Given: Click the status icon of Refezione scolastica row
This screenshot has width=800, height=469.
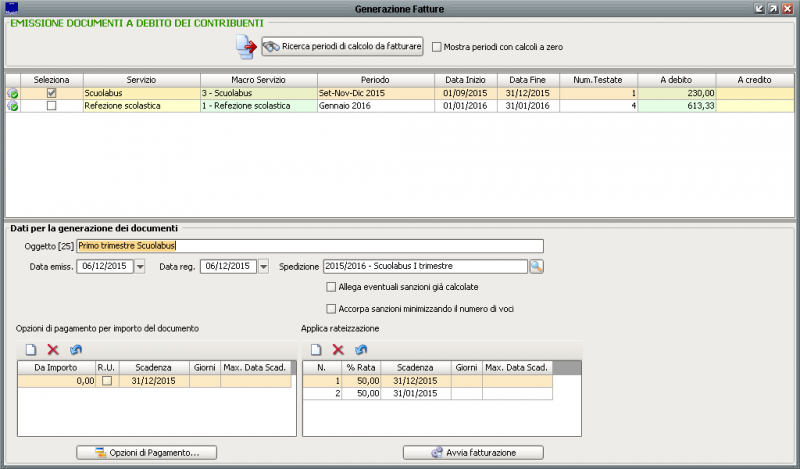Looking at the screenshot, I should [x=13, y=106].
